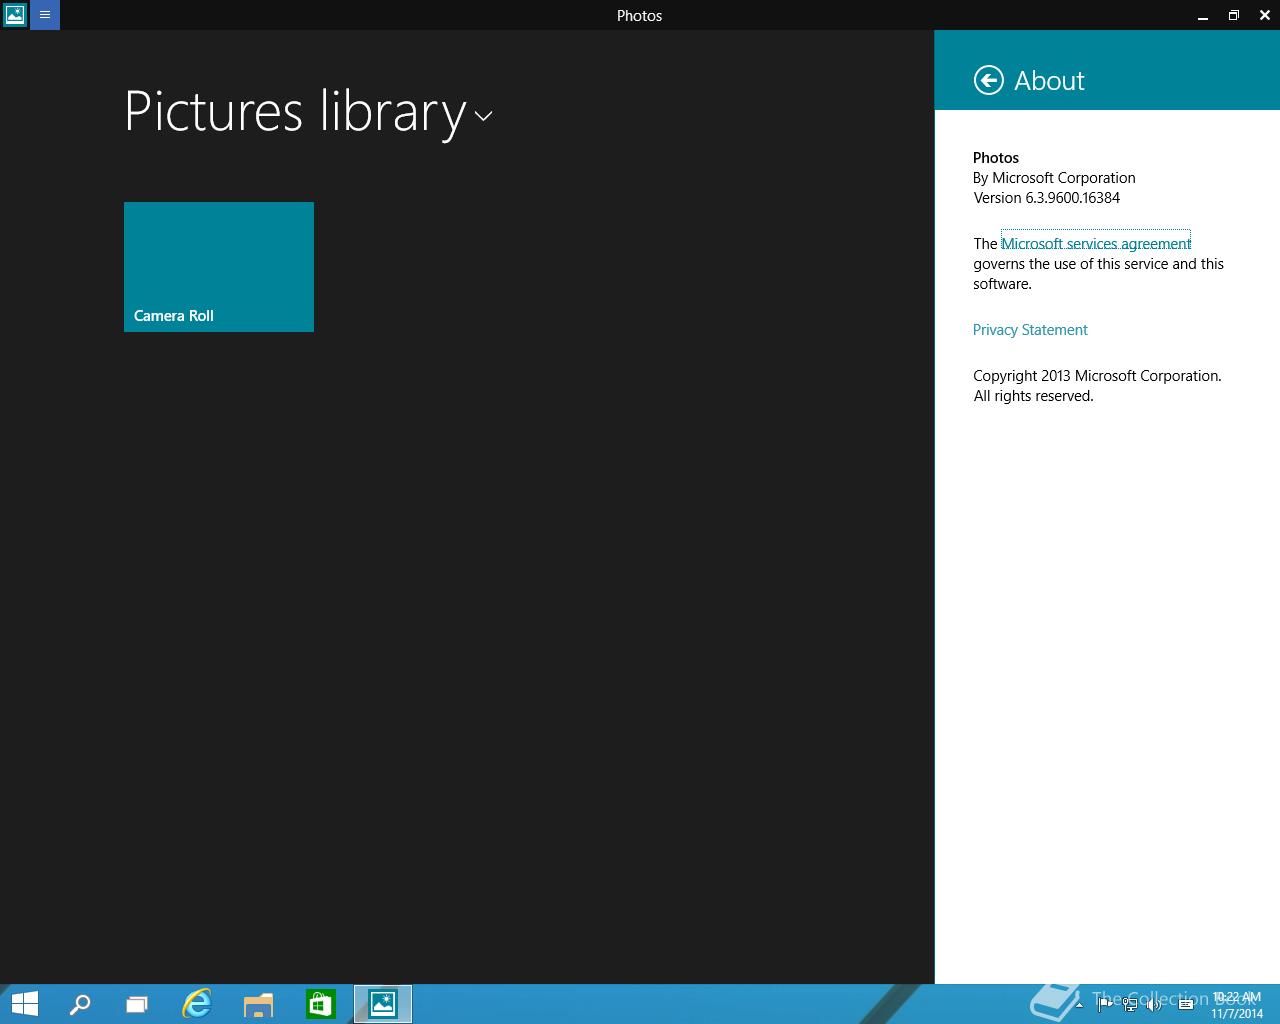This screenshot has height=1024, width=1280.
Task: Select the Photos taskbar button
Action: point(383,1004)
